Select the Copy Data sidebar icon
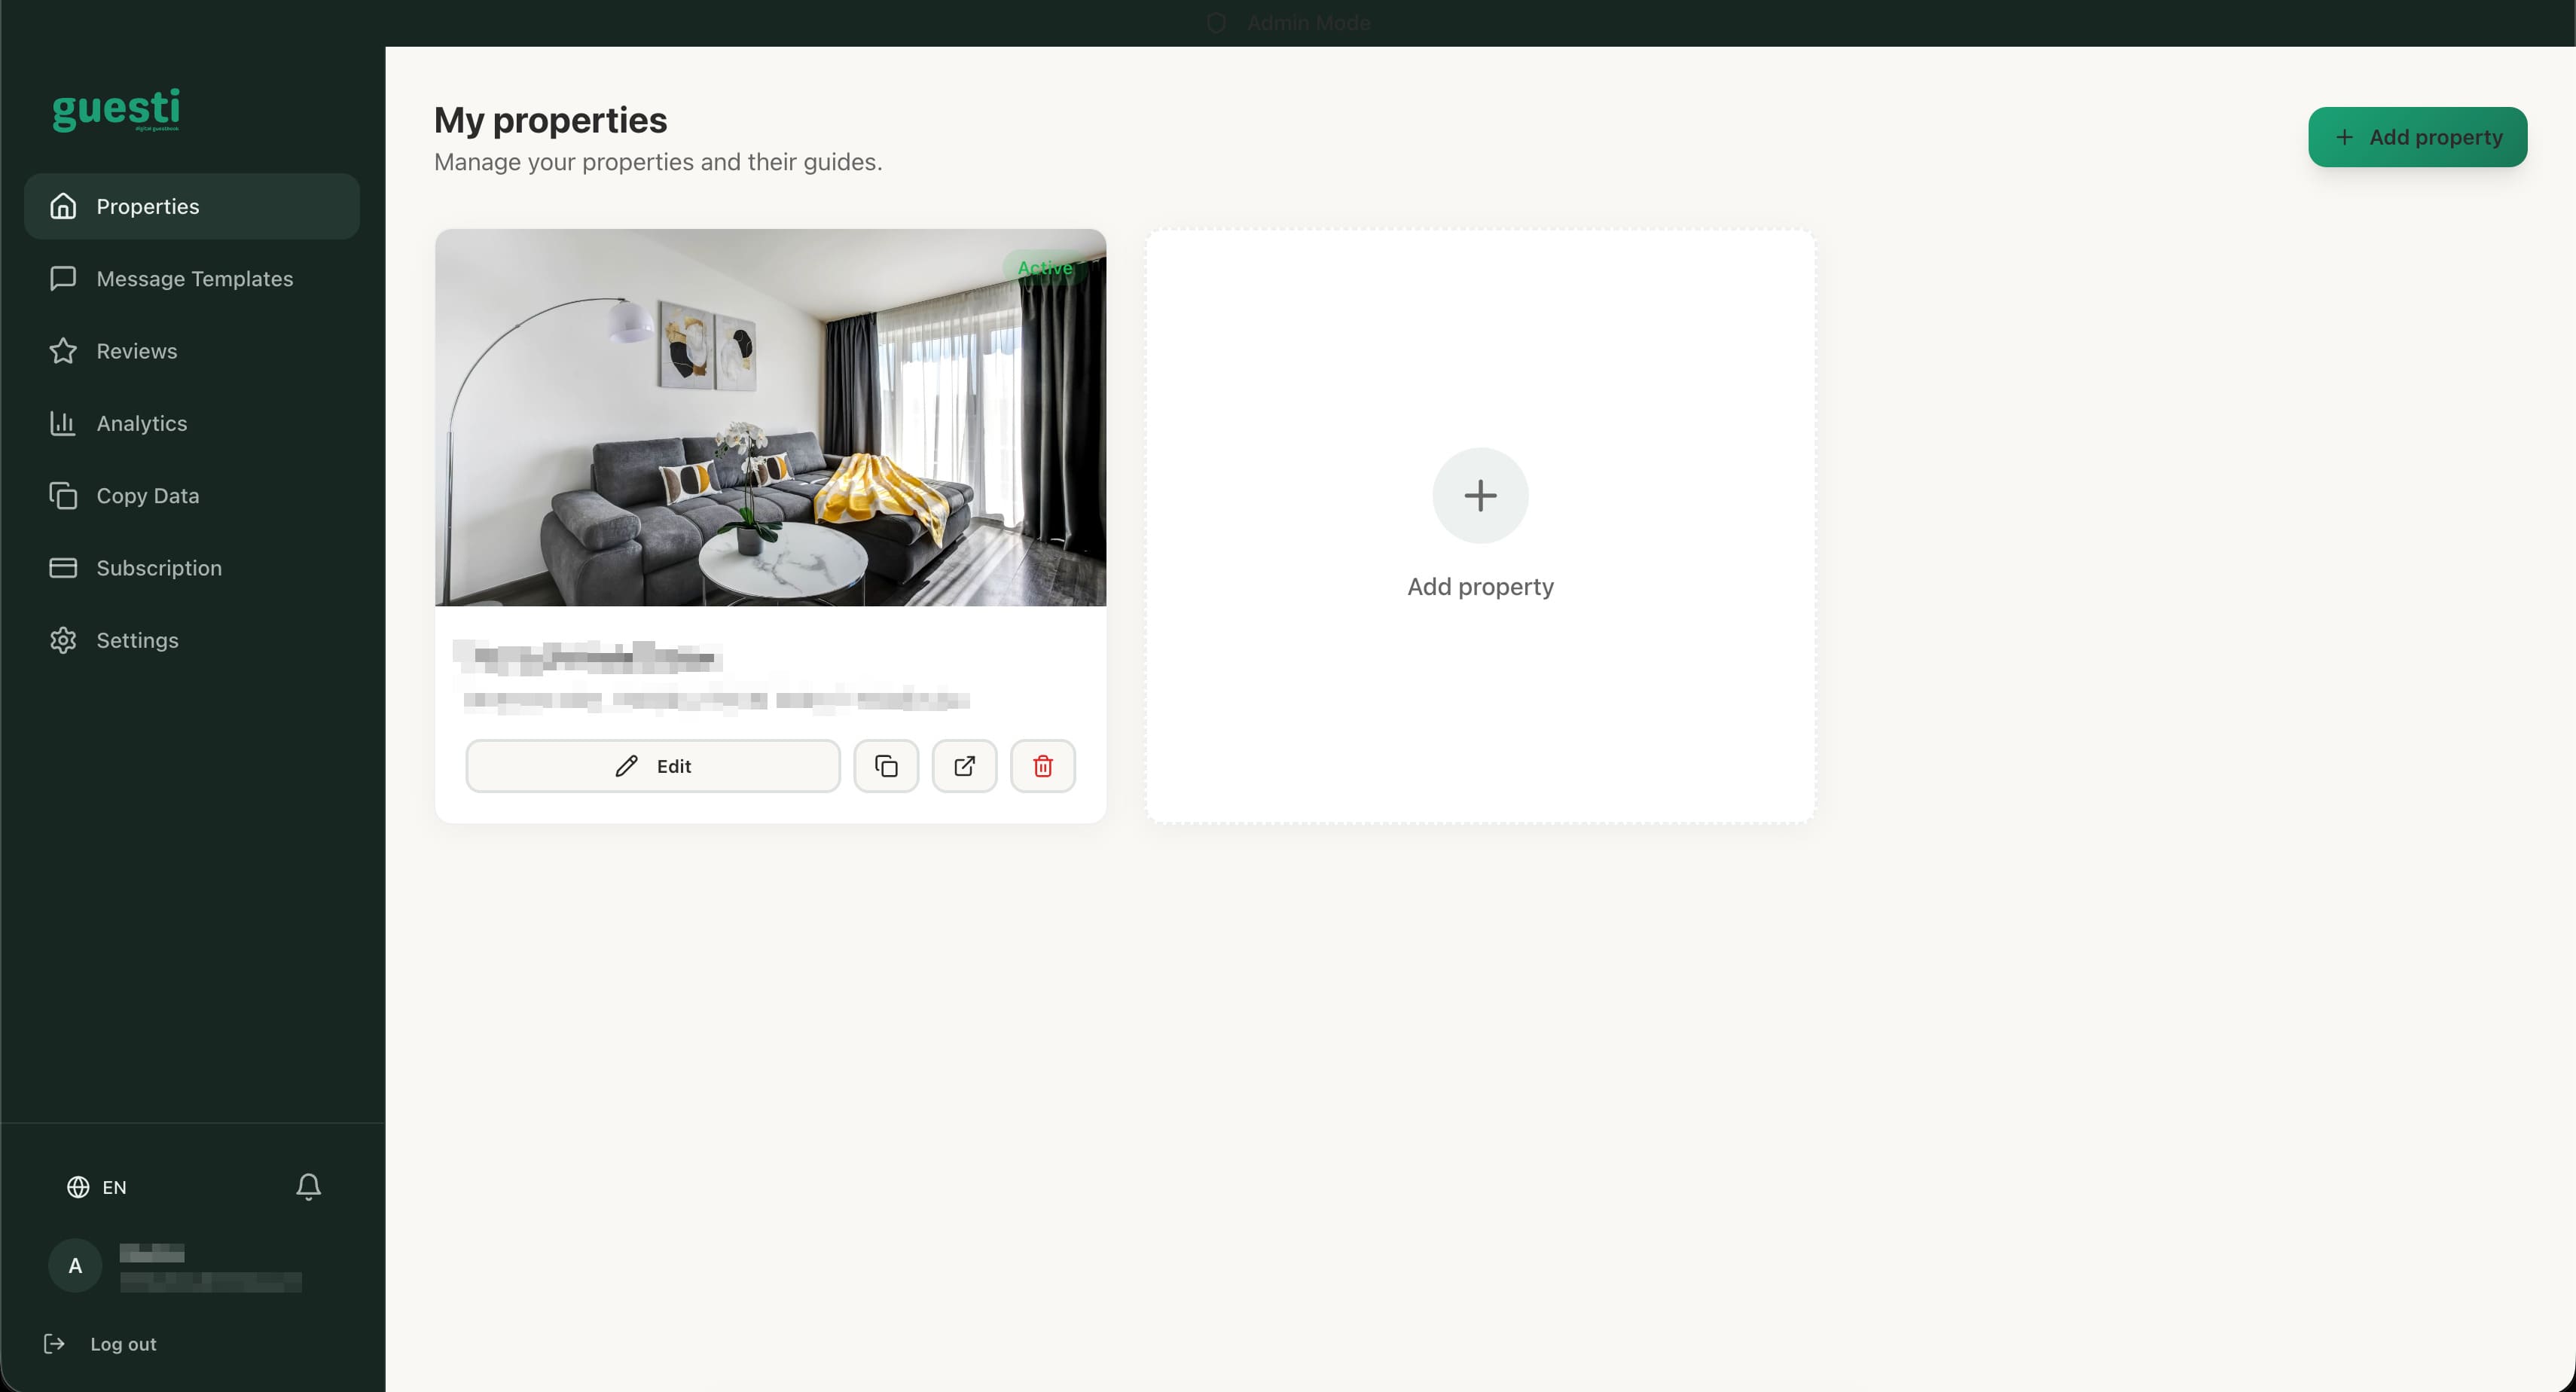The image size is (2576, 1392). click(62, 495)
